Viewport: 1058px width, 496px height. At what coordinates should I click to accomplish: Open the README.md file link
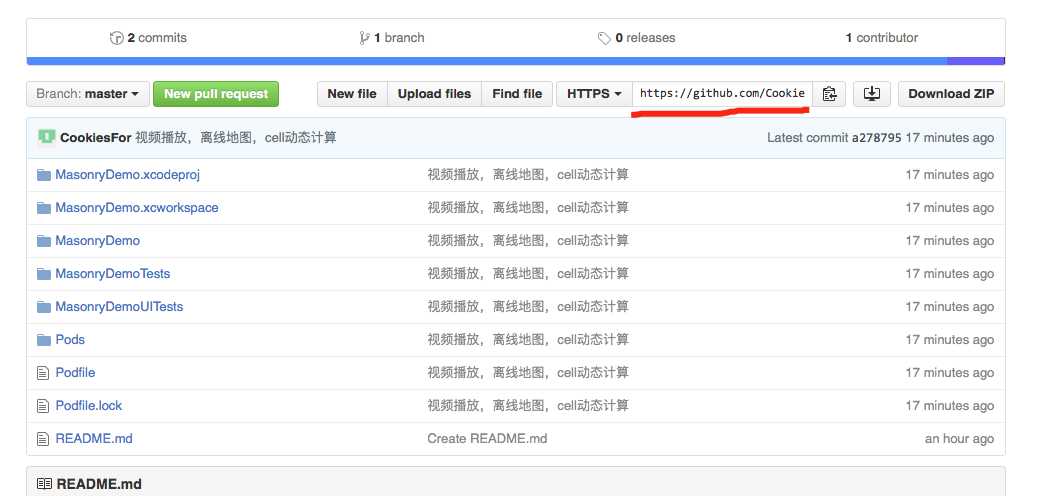tap(94, 439)
